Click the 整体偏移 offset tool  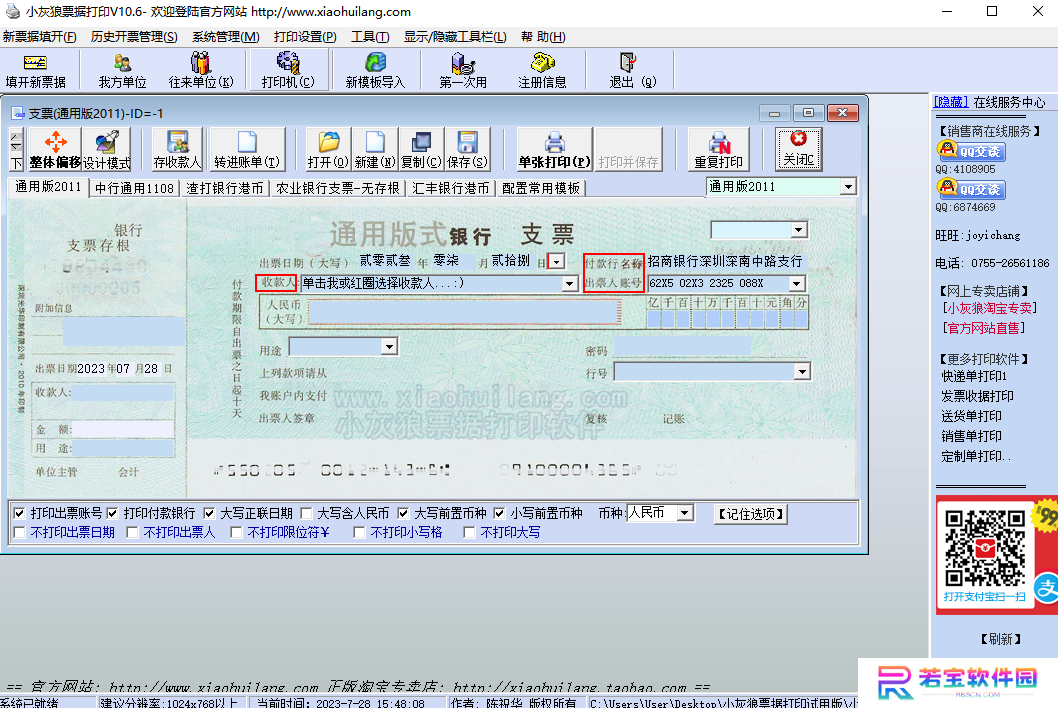pos(55,149)
